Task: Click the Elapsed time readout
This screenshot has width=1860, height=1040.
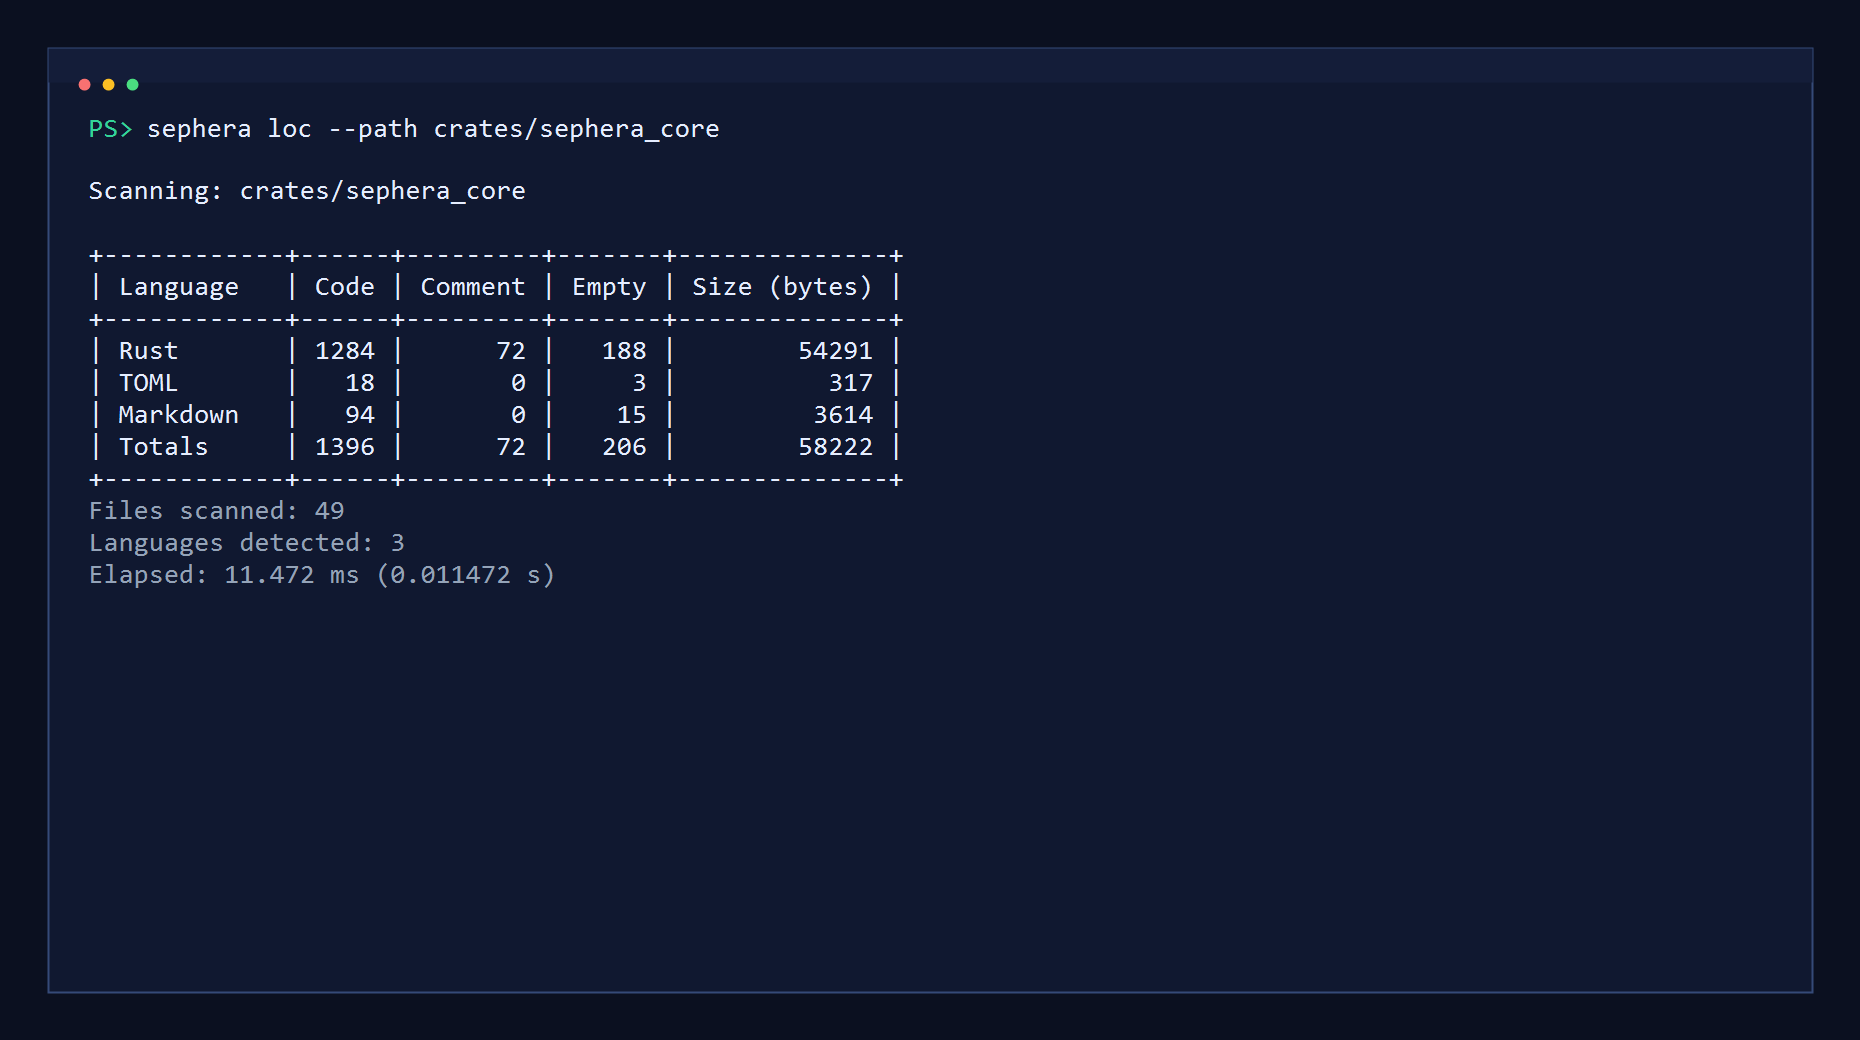Action: 321,575
